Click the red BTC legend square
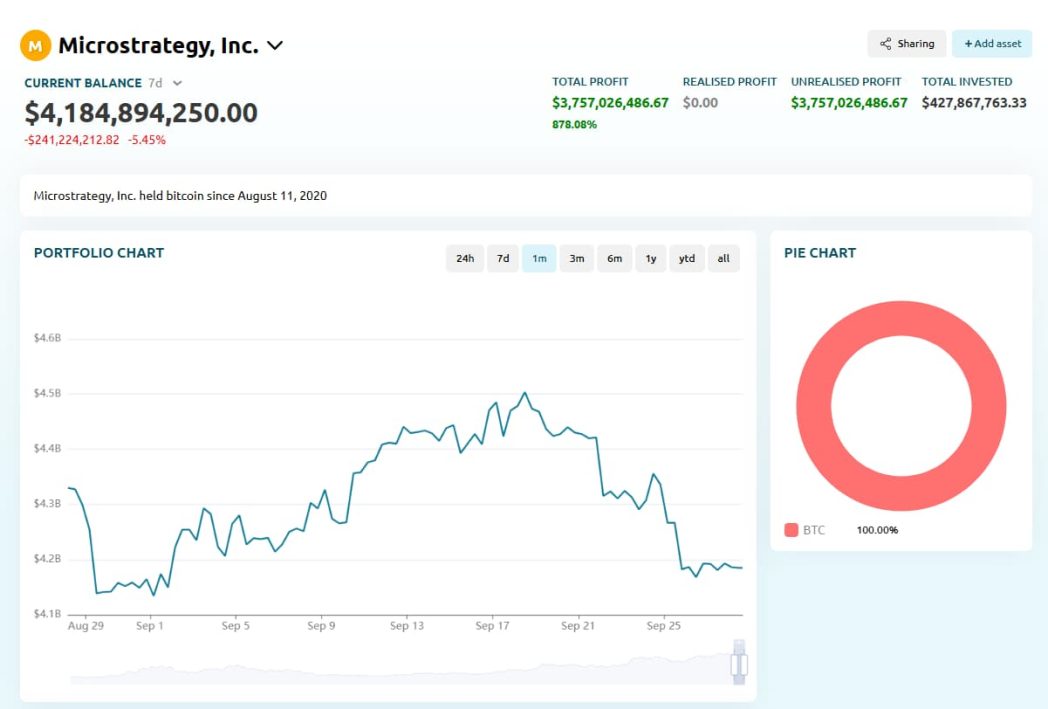Viewport: 1048px width, 709px height. (x=791, y=530)
